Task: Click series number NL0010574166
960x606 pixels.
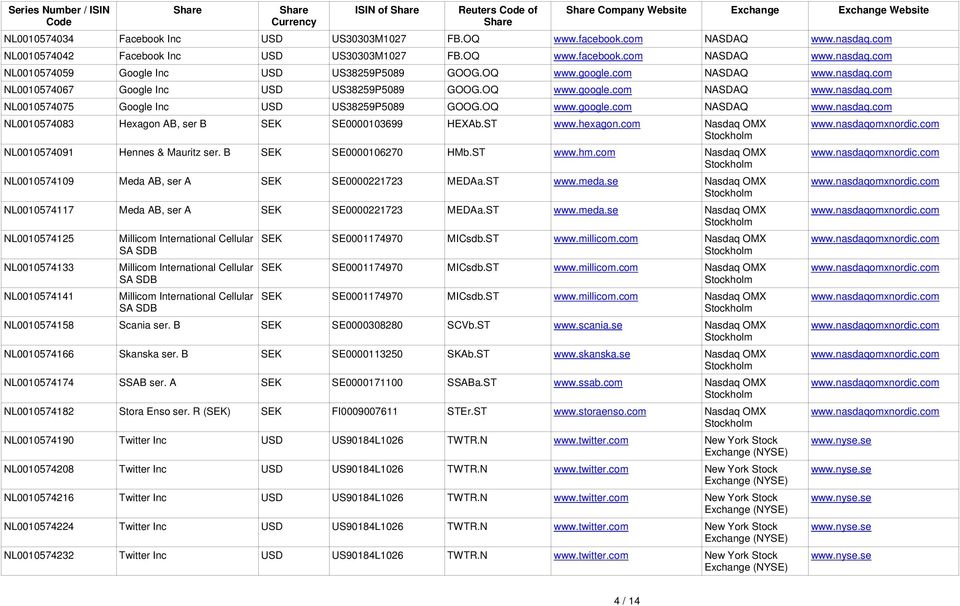Action: coord(39,354)
